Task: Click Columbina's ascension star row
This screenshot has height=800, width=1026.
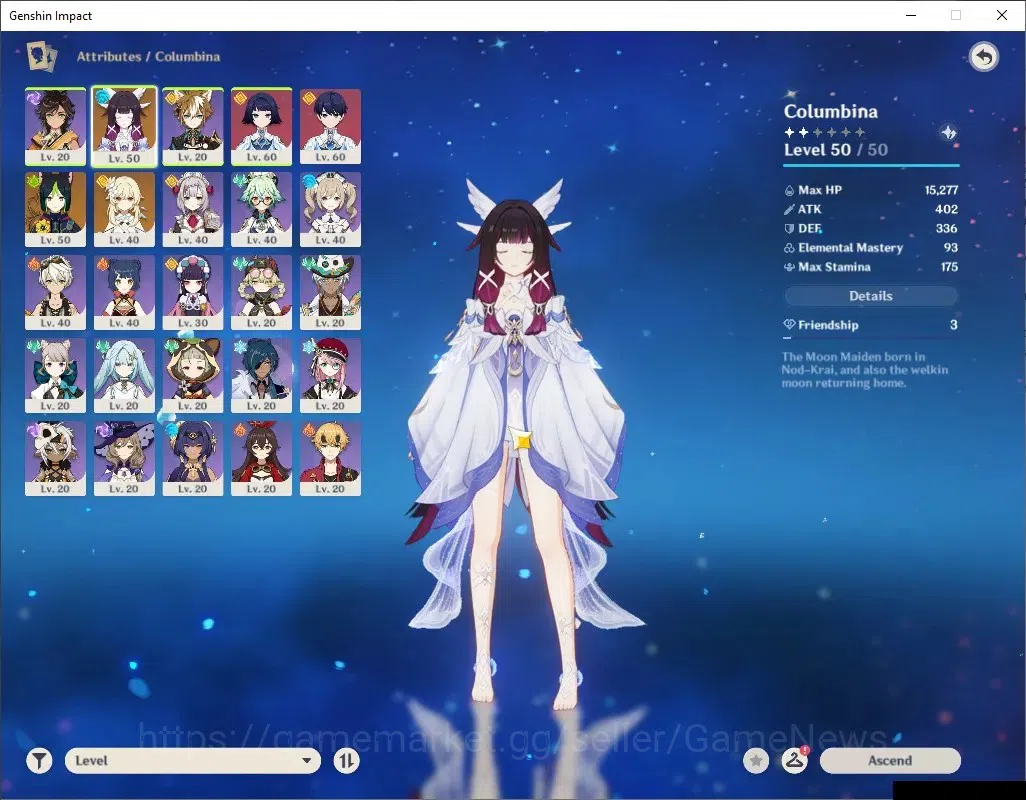Action: point(824,132)
